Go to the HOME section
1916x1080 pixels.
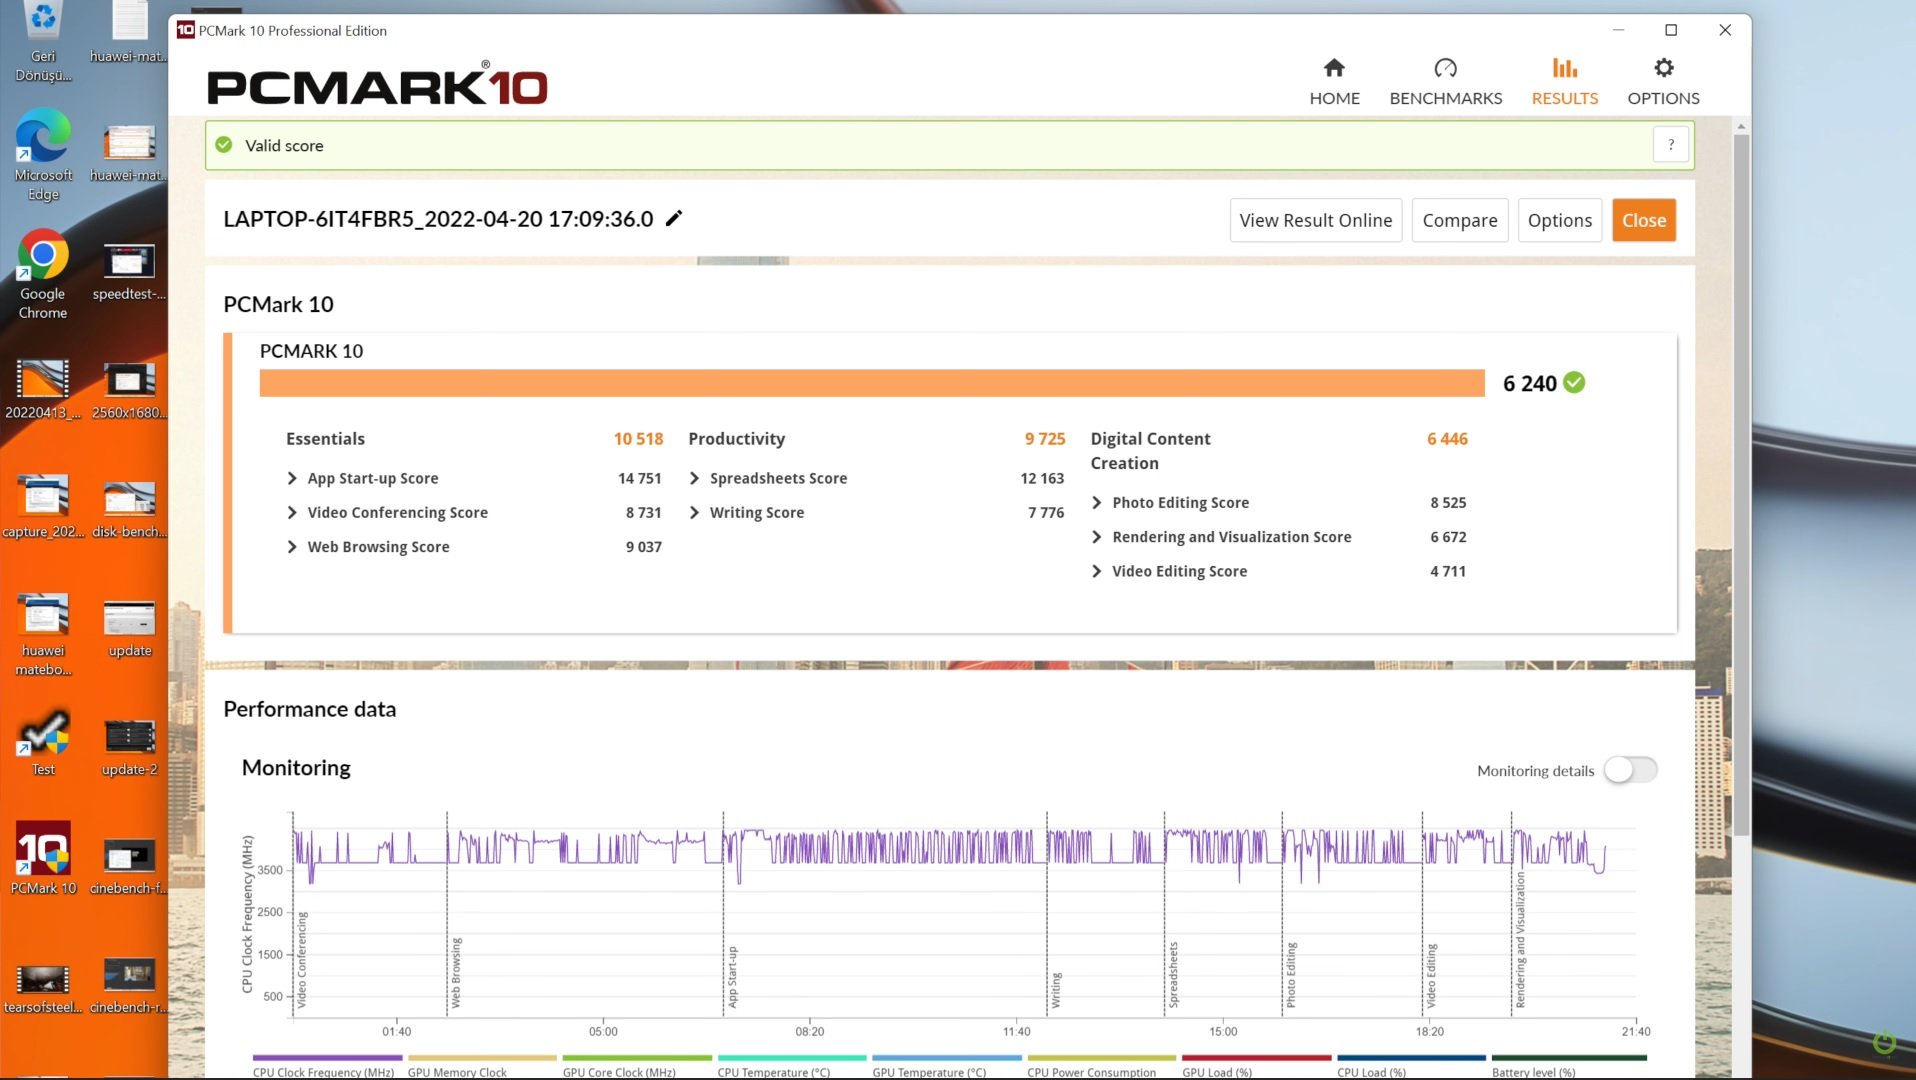point(1334,82)
